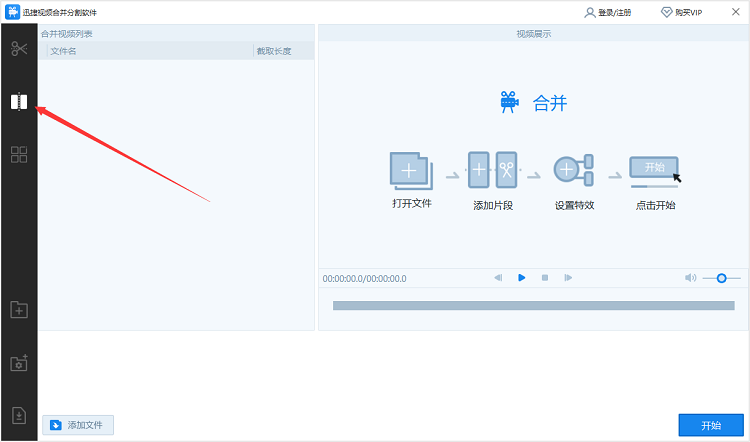This screenshot has height=442, width=750.
Task: Click the 文件名 column header
Action: [63, 51]
